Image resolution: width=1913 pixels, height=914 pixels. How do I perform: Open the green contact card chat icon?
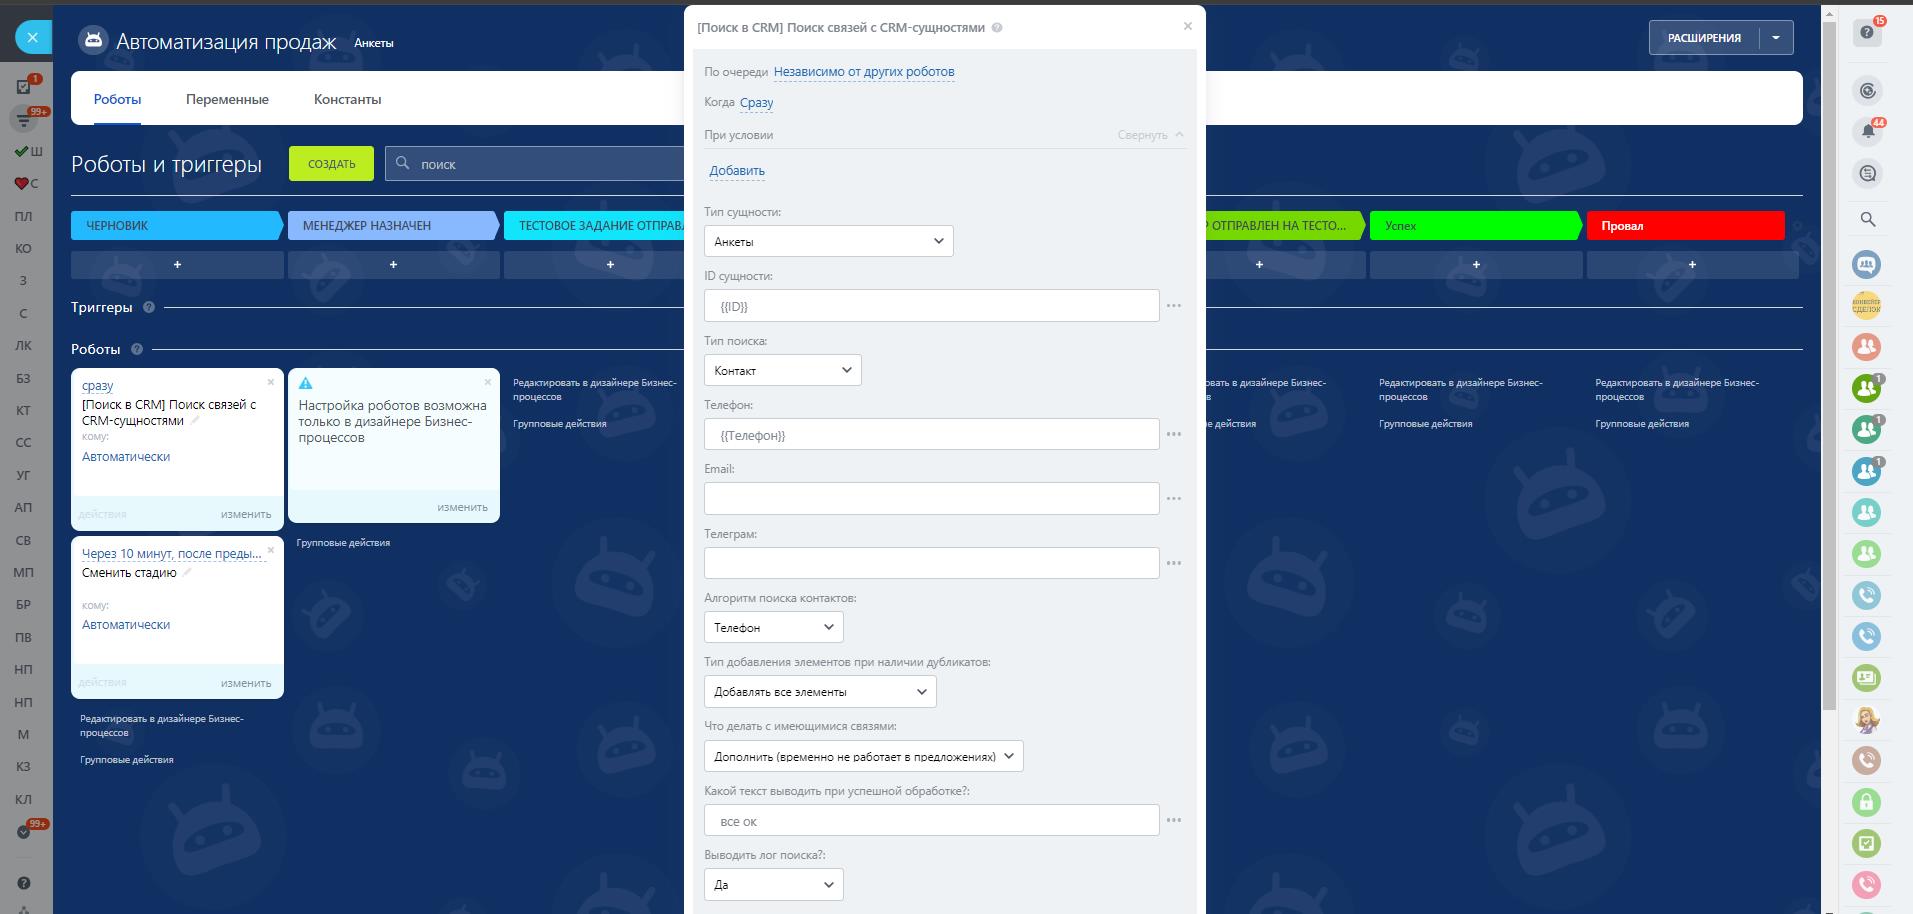pos(1866,678)
